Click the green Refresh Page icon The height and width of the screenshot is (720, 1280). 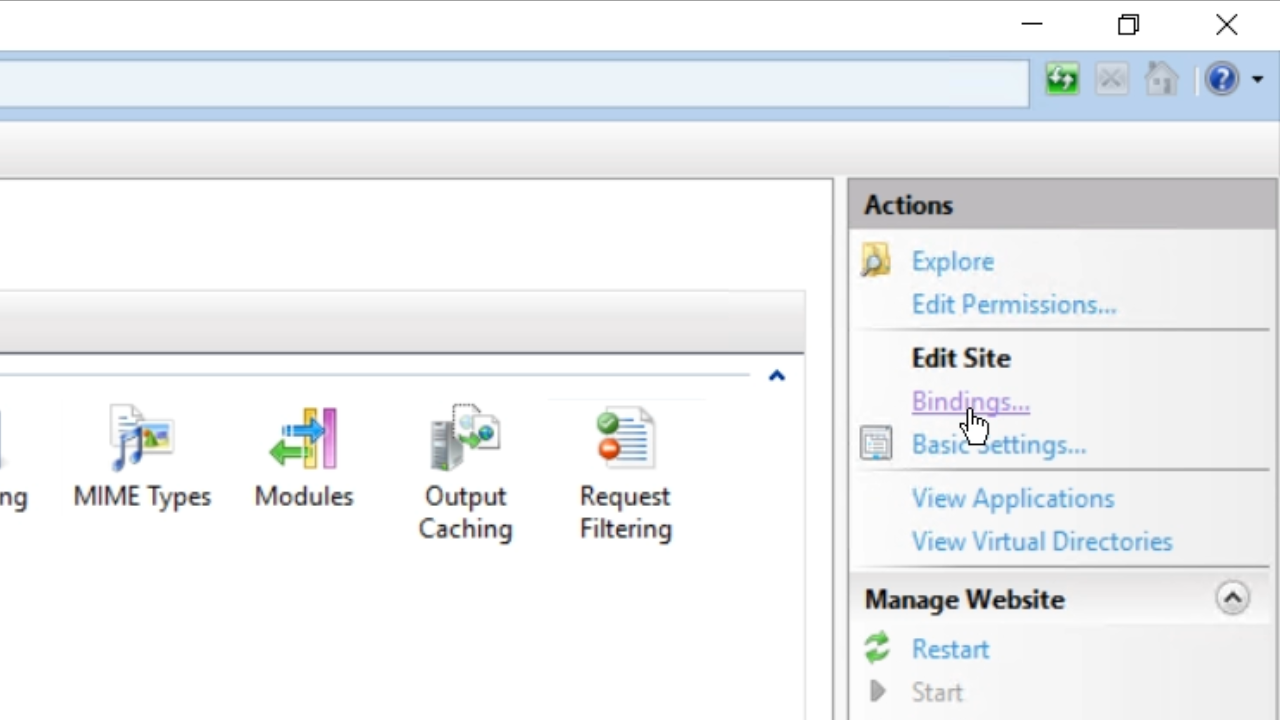tap(1062, 79)
